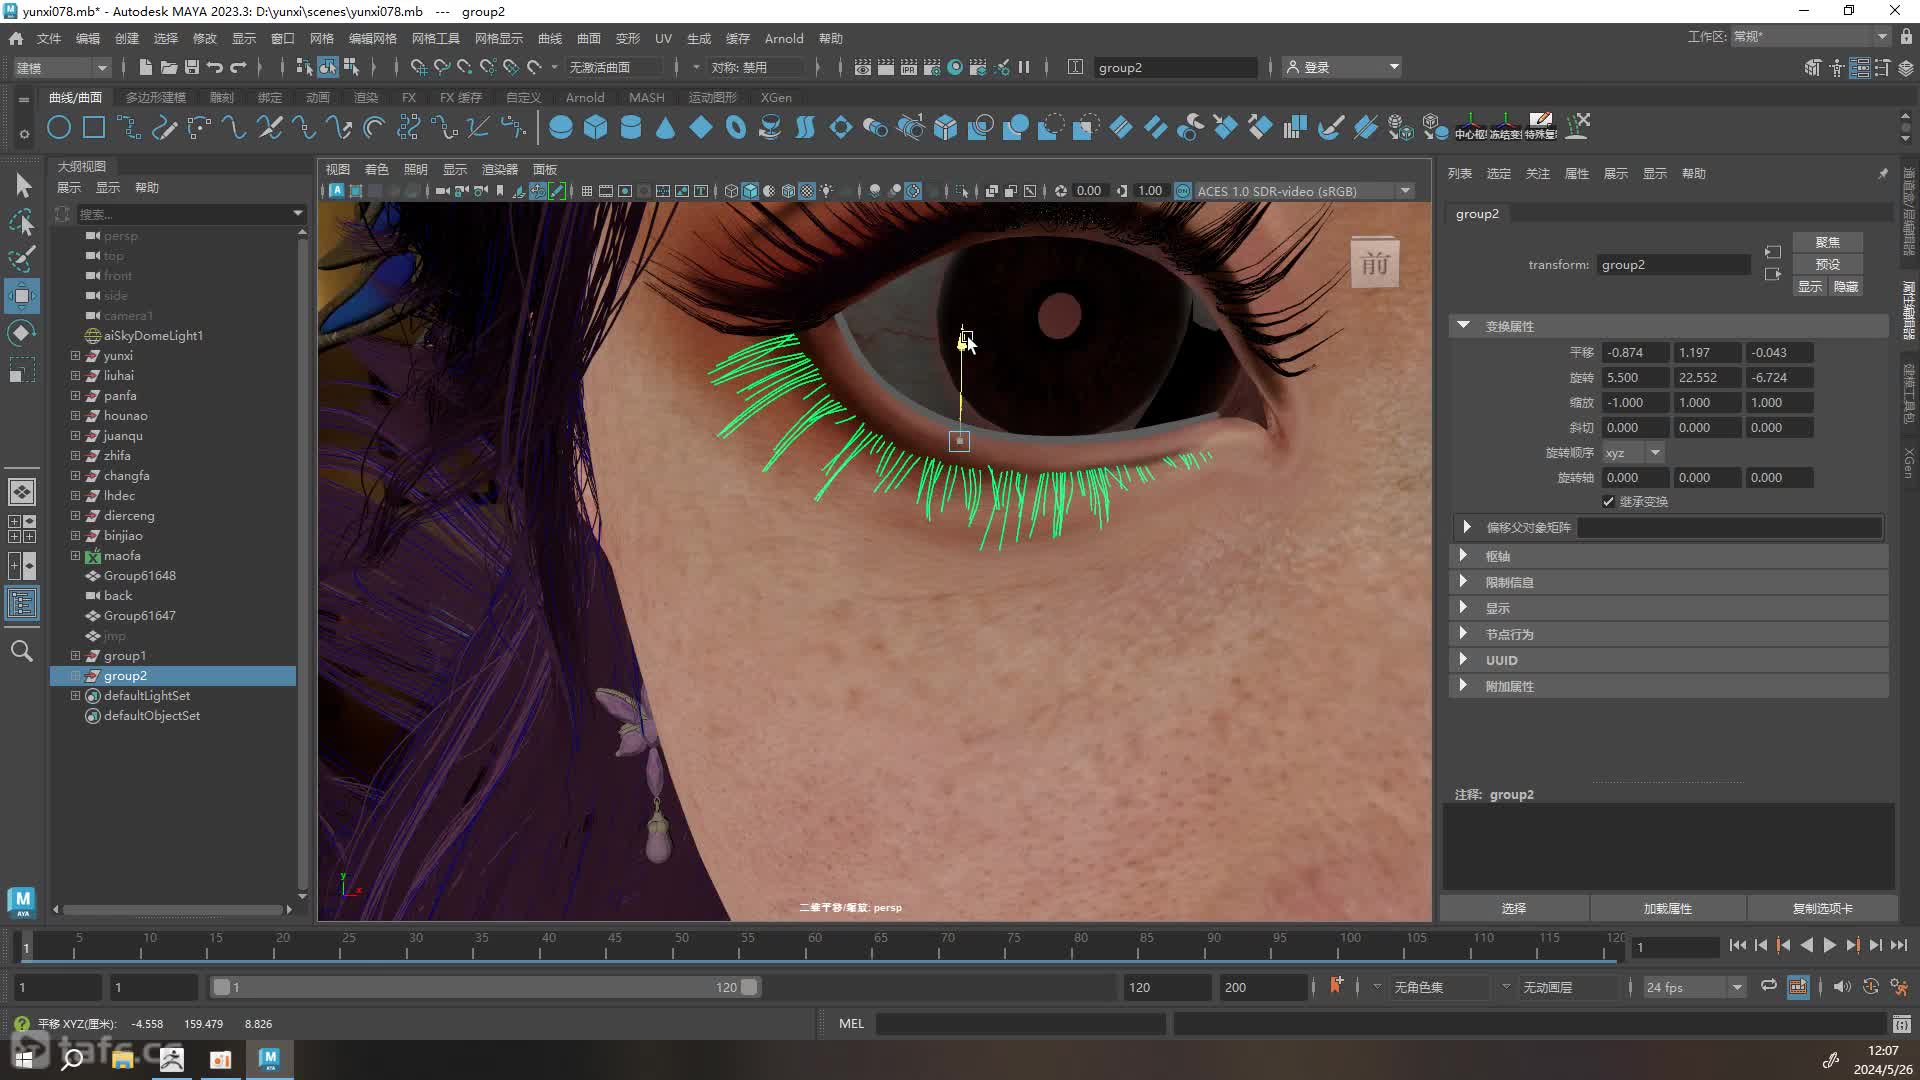Activate the Select tool arrow
Screen dimensions: 1920x1080
pyautogui.click(x=22, y=185)
